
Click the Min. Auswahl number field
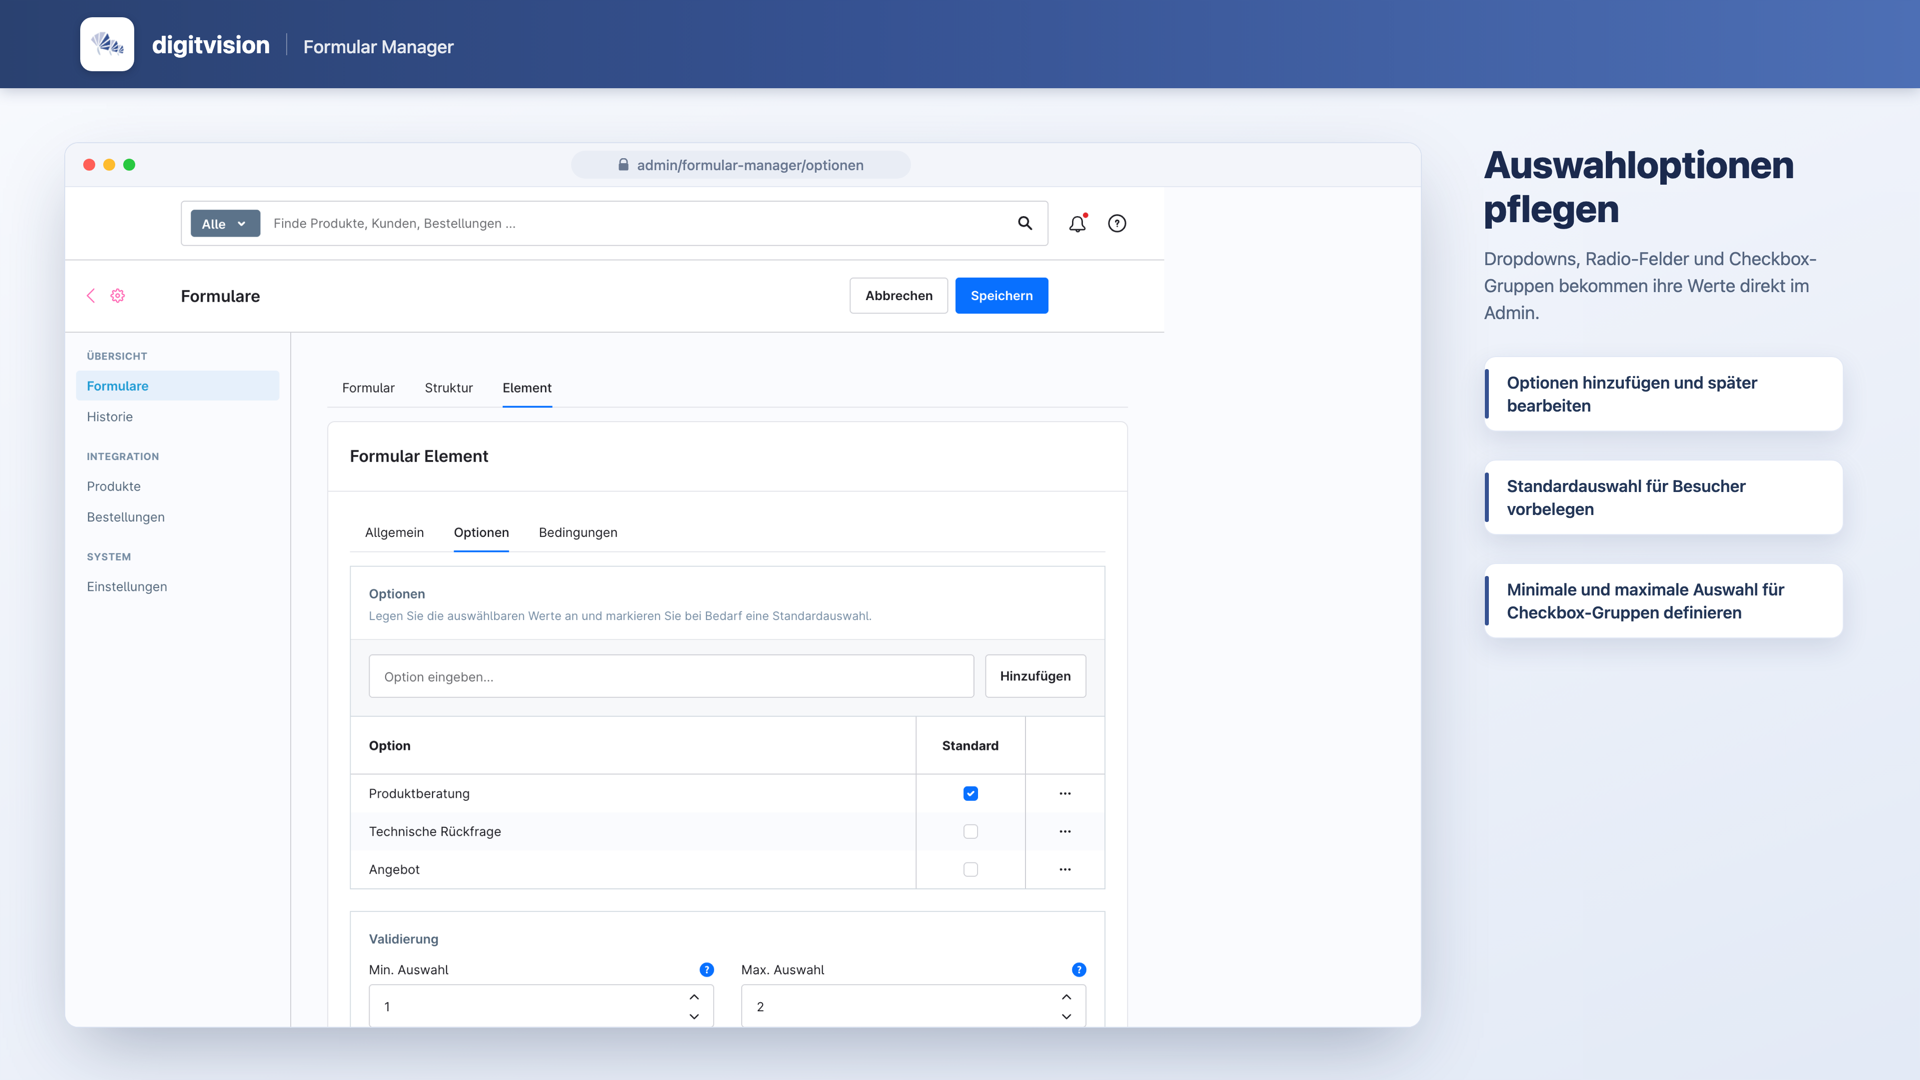pos(541,1006)
